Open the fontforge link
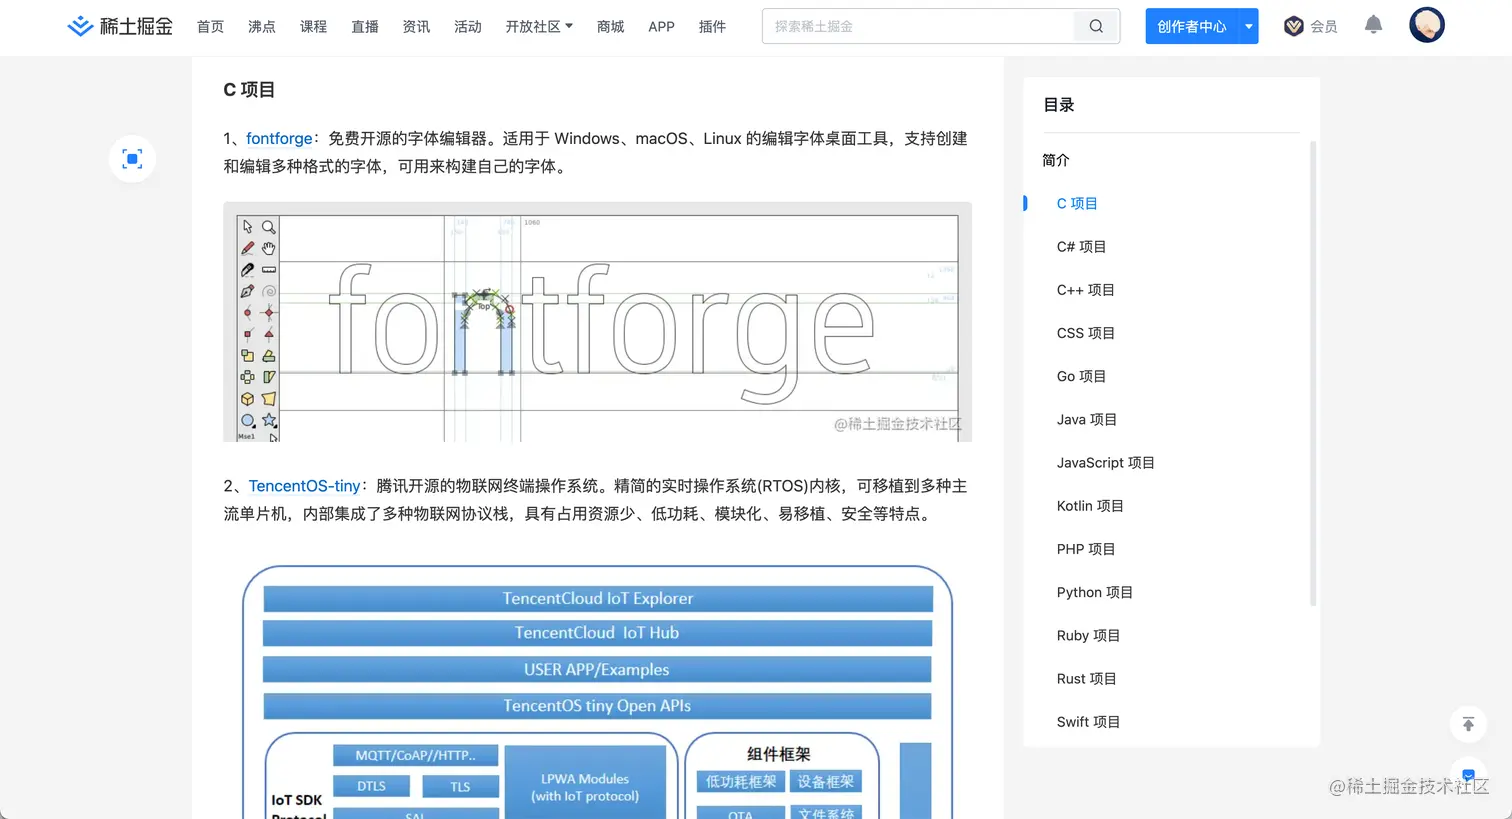This screenshot has height=819, width=1512. pos(279,138)
